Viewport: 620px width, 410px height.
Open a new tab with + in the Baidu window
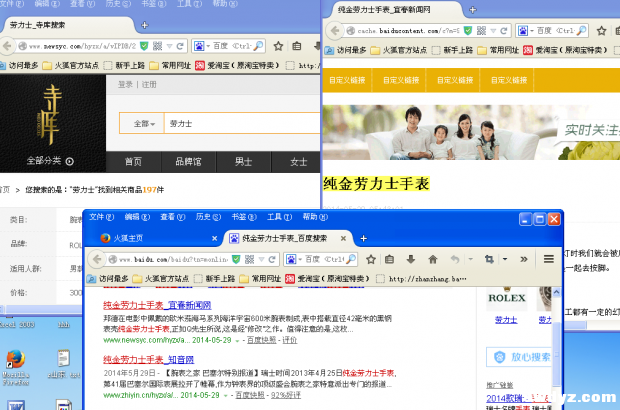pos(363,238)
